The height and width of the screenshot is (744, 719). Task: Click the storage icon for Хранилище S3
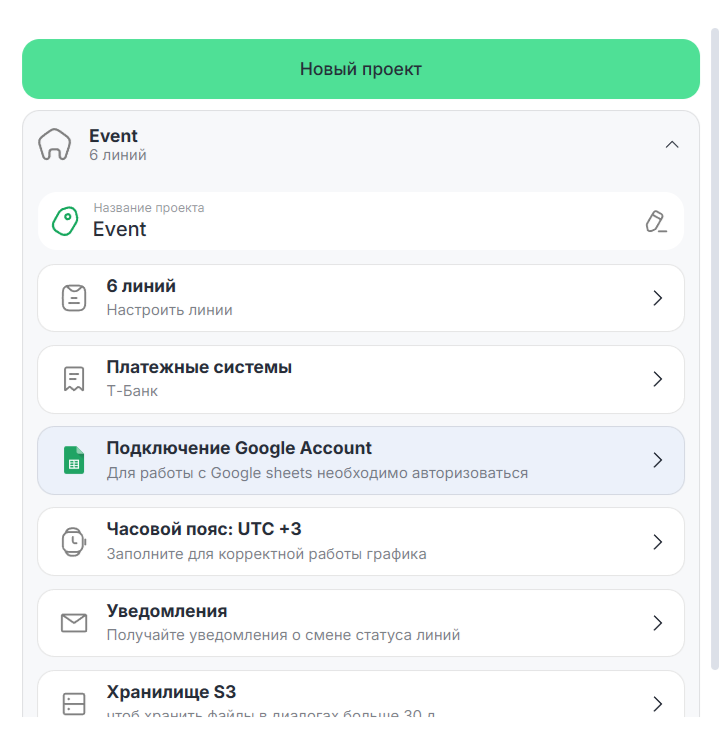click(74, 704)
